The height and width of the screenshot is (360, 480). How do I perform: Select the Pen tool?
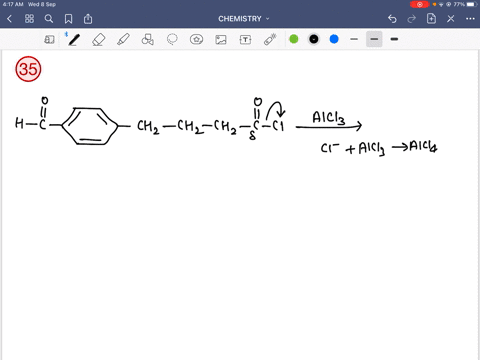pyautogui.click(x=74, y=39)
